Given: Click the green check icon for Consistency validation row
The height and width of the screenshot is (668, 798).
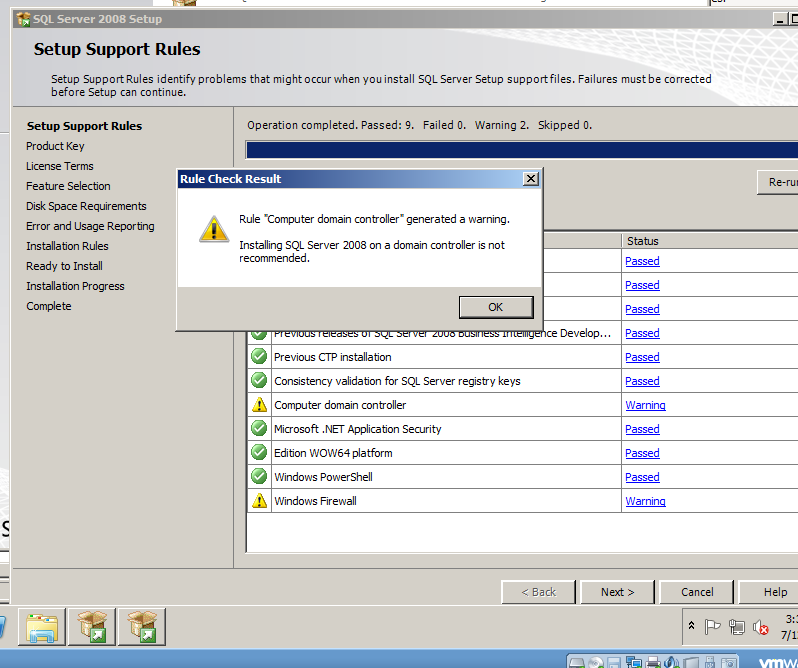Looking at the screenshot, I should [259, 380].
